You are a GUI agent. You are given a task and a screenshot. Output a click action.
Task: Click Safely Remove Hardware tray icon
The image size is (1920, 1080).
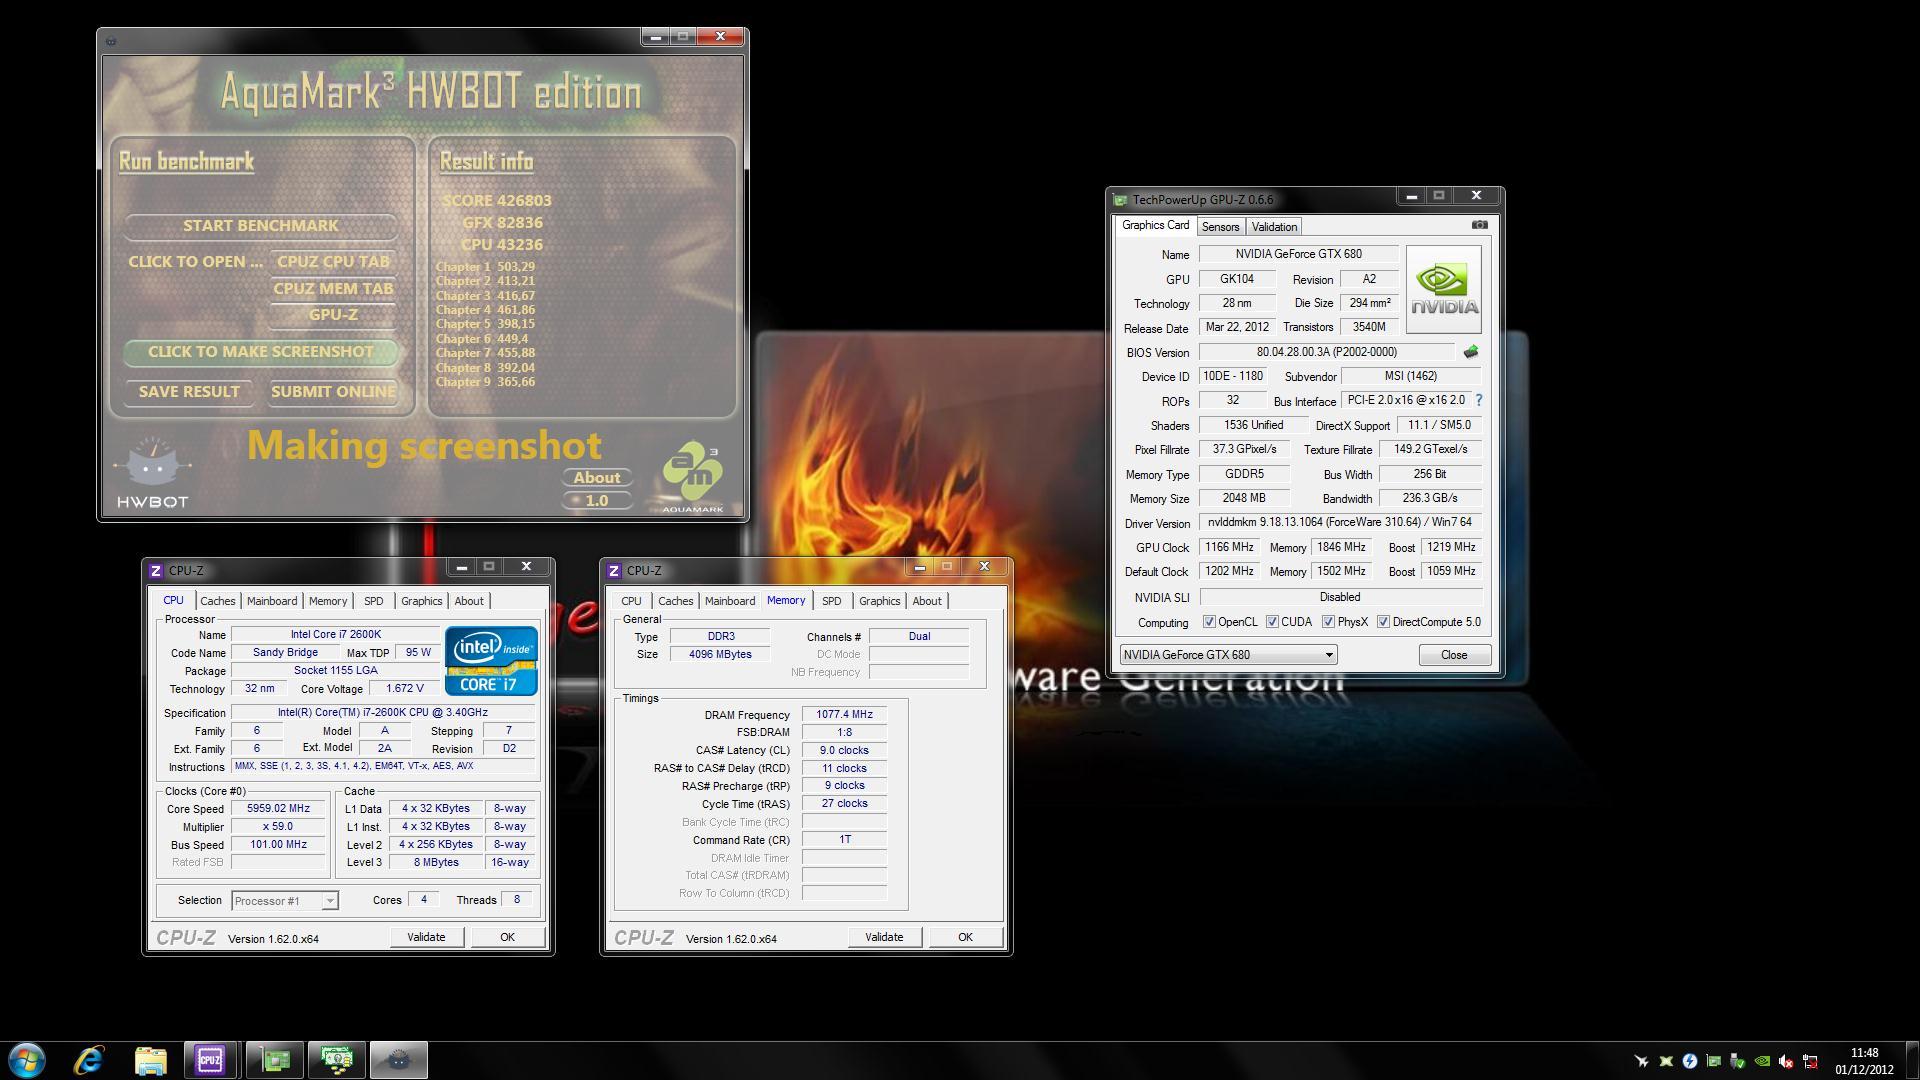click(1738, 1061)
